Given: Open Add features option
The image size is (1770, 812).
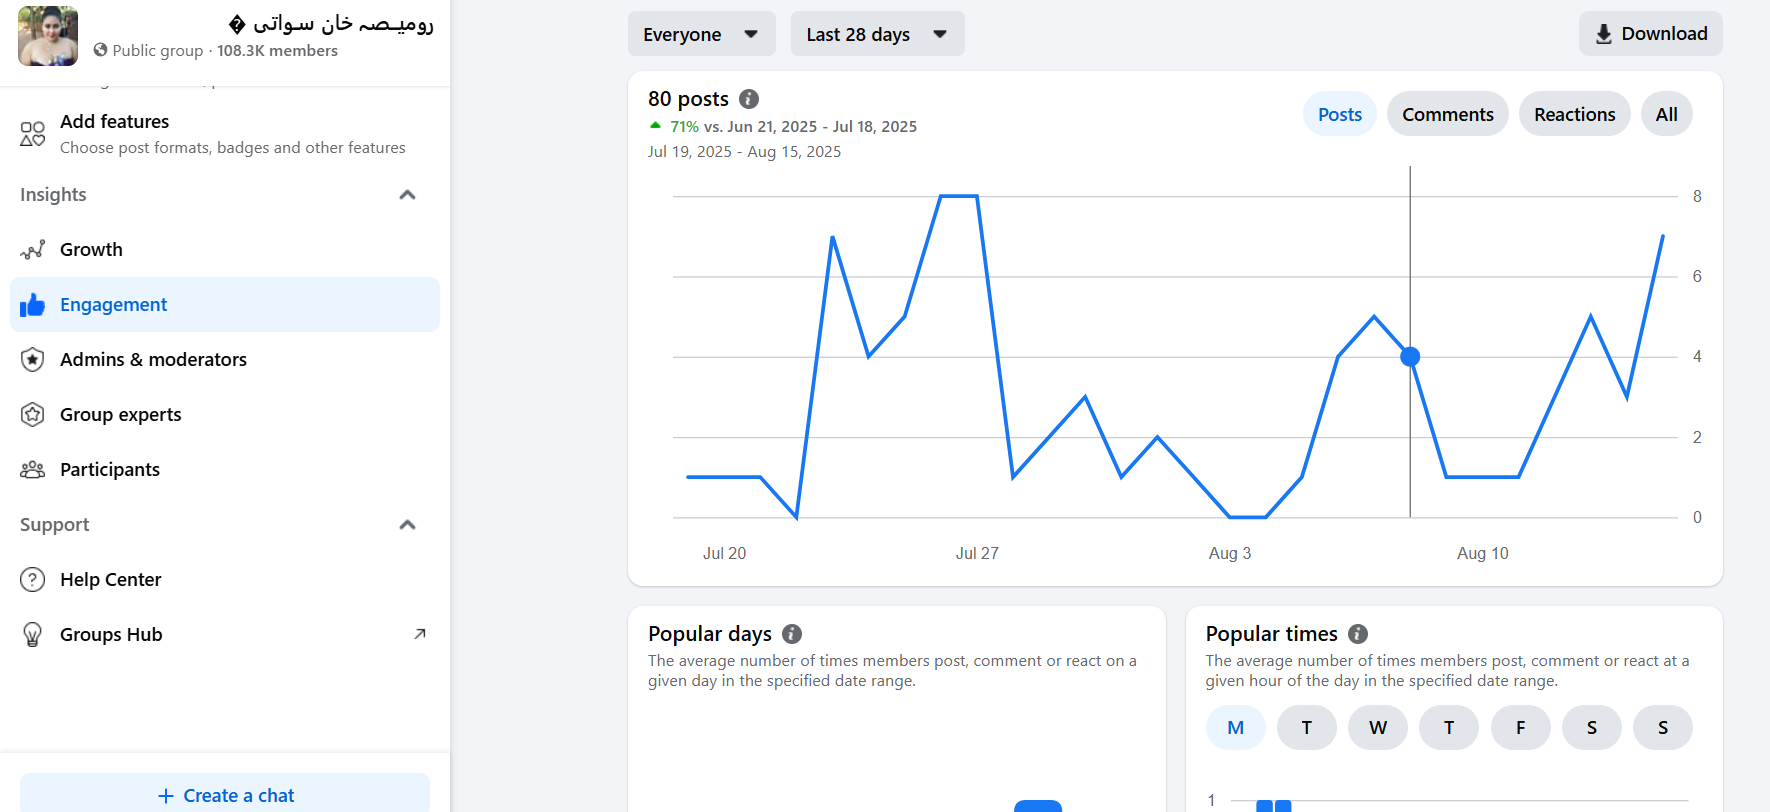Looking at the screenshot, I should point(225,134).
